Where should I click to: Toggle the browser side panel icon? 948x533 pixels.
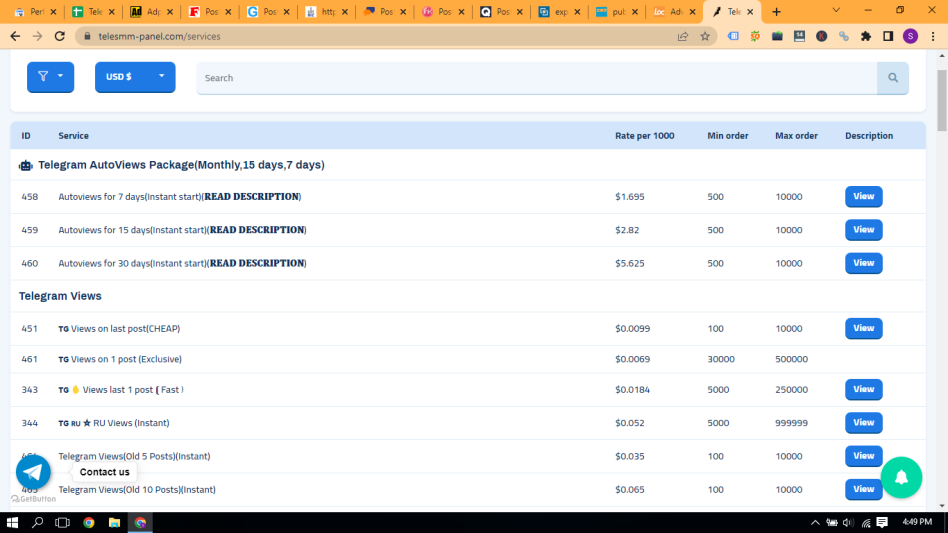(x=888, y=36)
